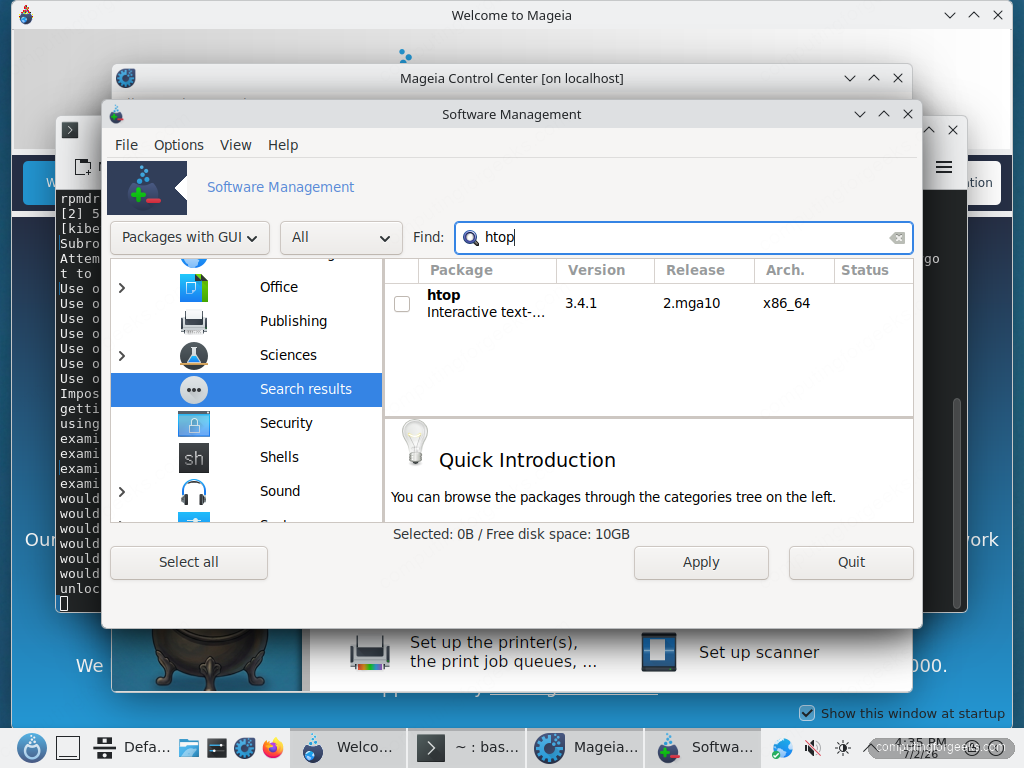Click the Apply button

pyautogui.click(x=701, y=563)
